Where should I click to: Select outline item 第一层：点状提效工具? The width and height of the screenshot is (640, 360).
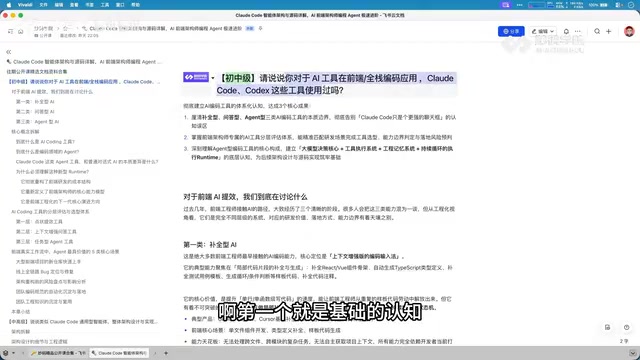click(x=39, y=222)
